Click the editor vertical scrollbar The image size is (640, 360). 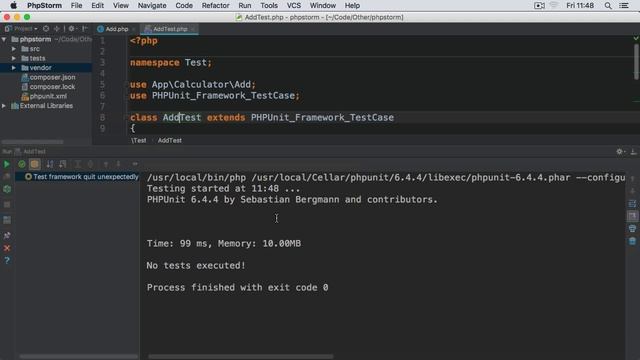[x=636, y=61]
